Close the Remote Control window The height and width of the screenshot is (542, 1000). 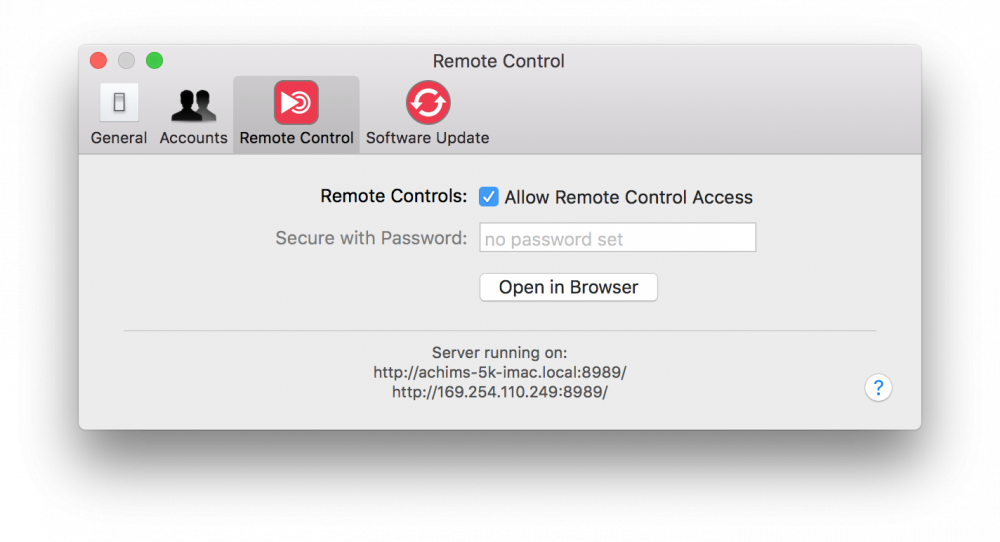click(x=98, y=61)
